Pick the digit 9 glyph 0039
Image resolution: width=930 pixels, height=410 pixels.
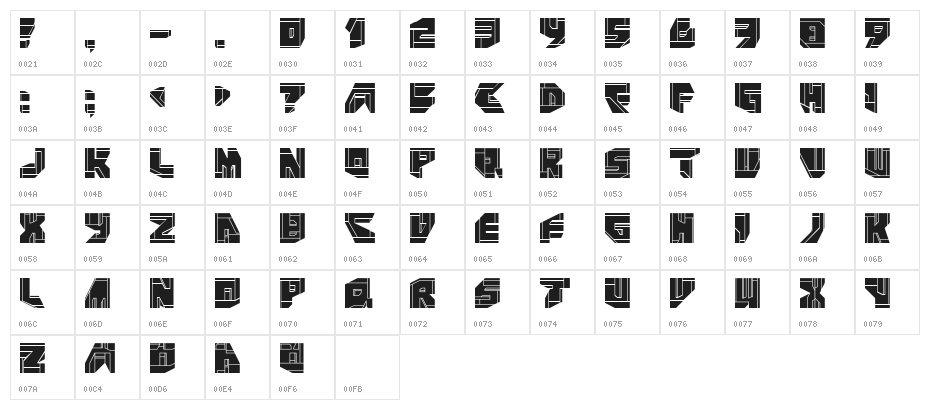pos(876,34)
